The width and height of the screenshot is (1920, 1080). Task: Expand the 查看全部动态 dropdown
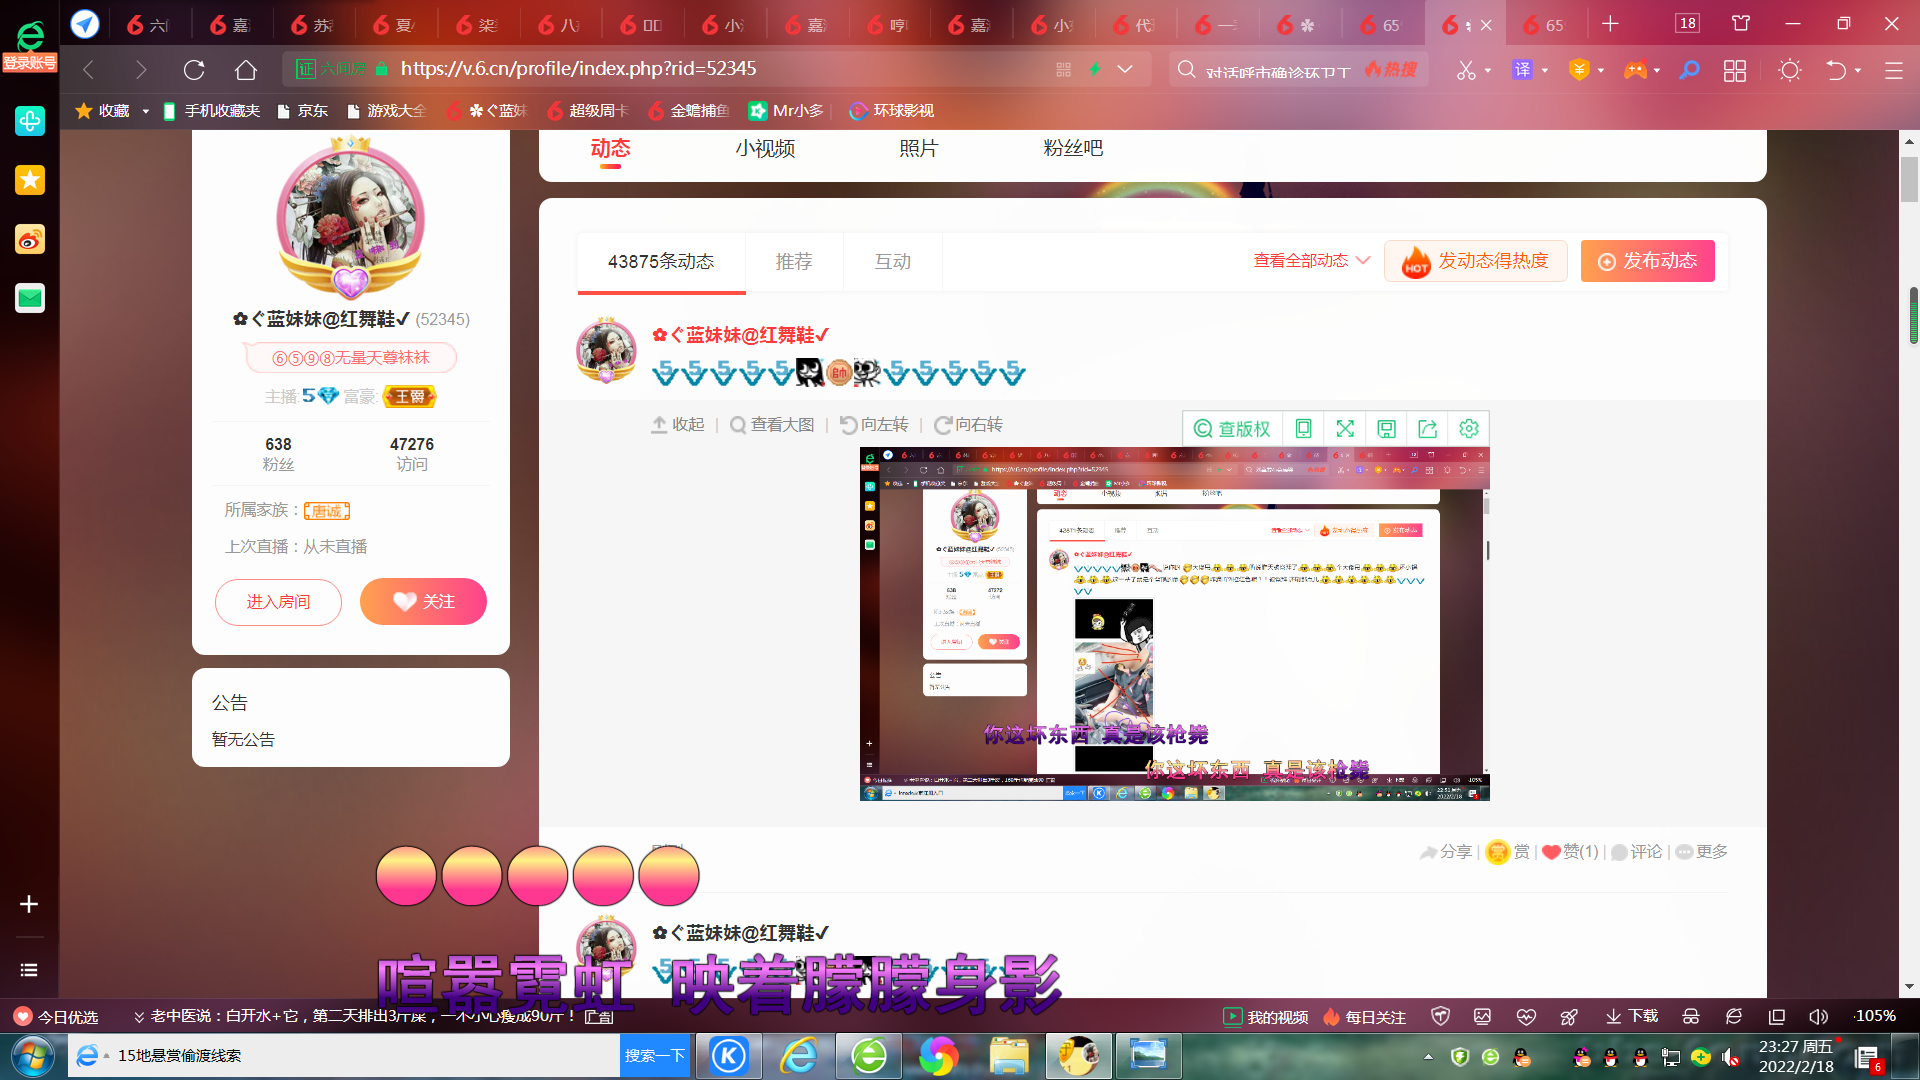pyautogui.click(x=1311, y=260)
